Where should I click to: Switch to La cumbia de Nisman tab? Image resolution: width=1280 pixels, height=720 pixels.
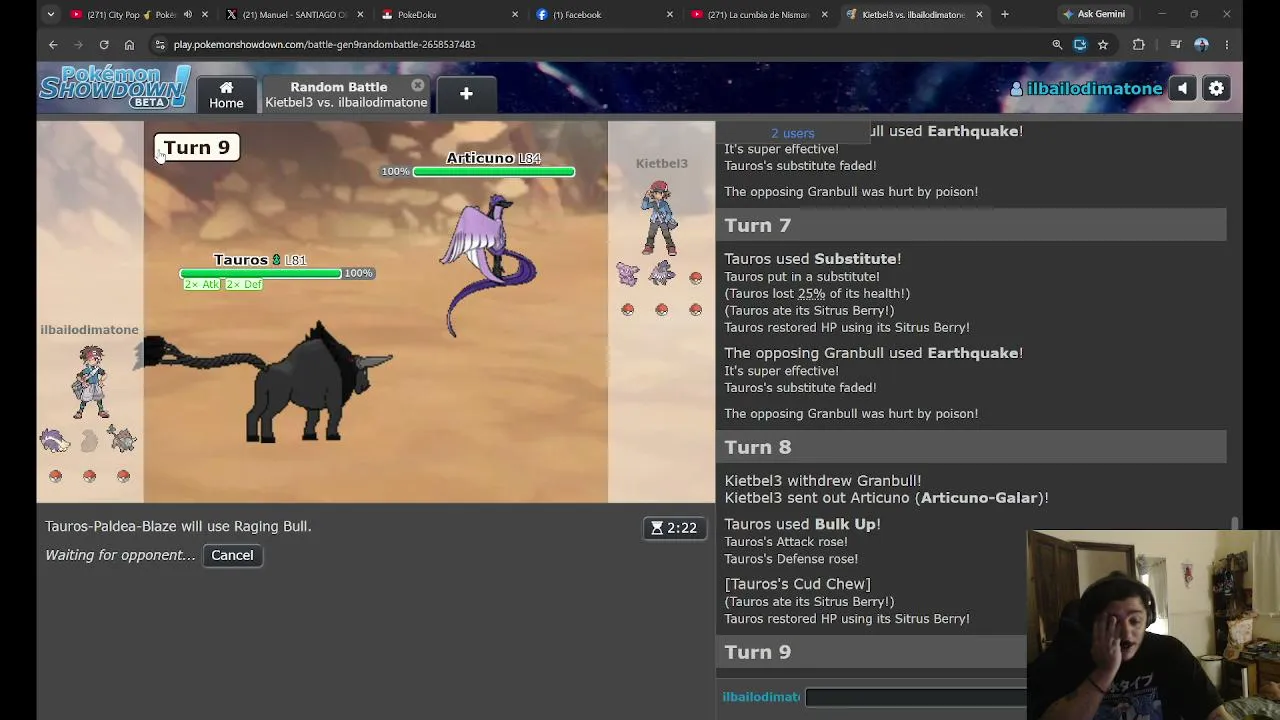pyautogui.click(x=758, y=14)
